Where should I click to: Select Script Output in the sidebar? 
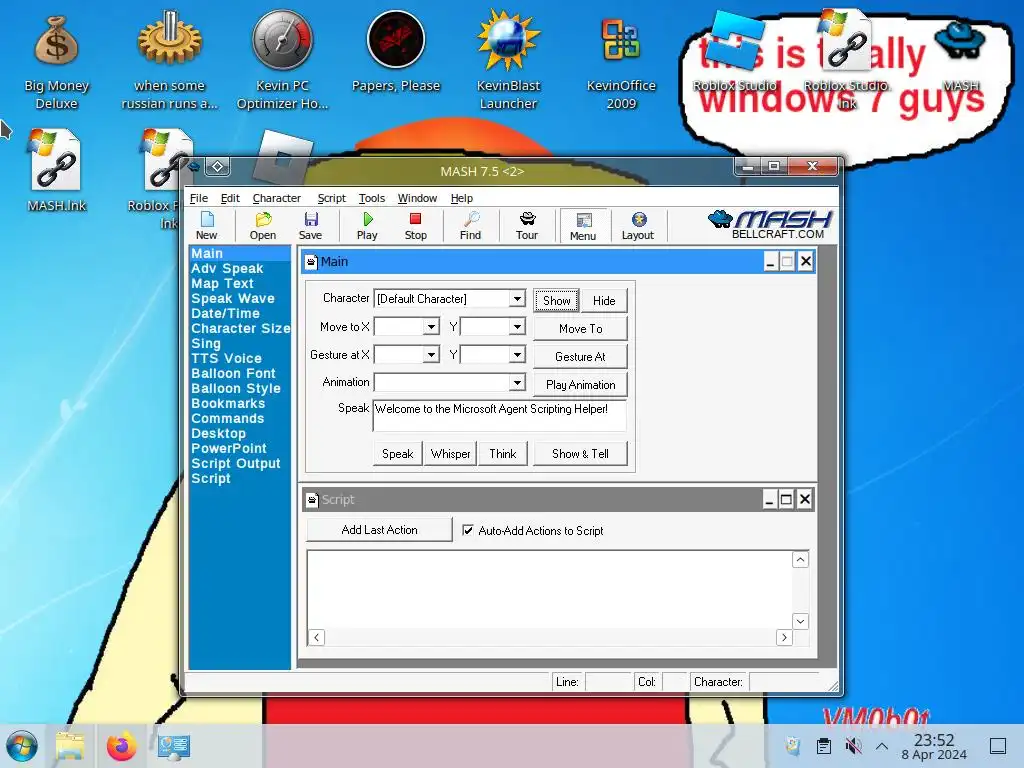coord(235,464)
